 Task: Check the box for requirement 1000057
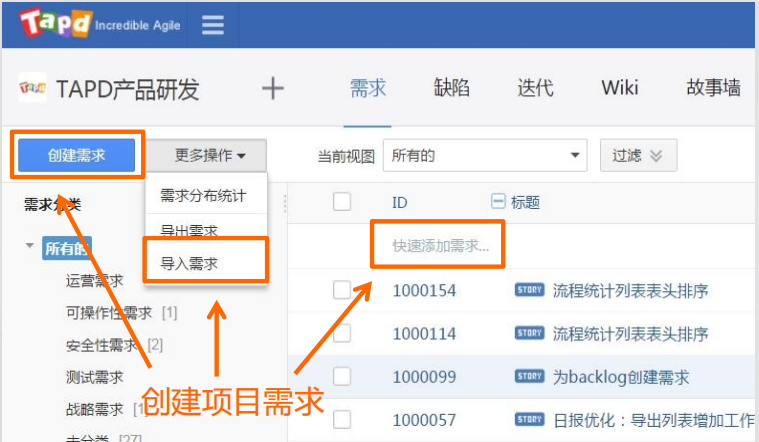coord(342,419)
